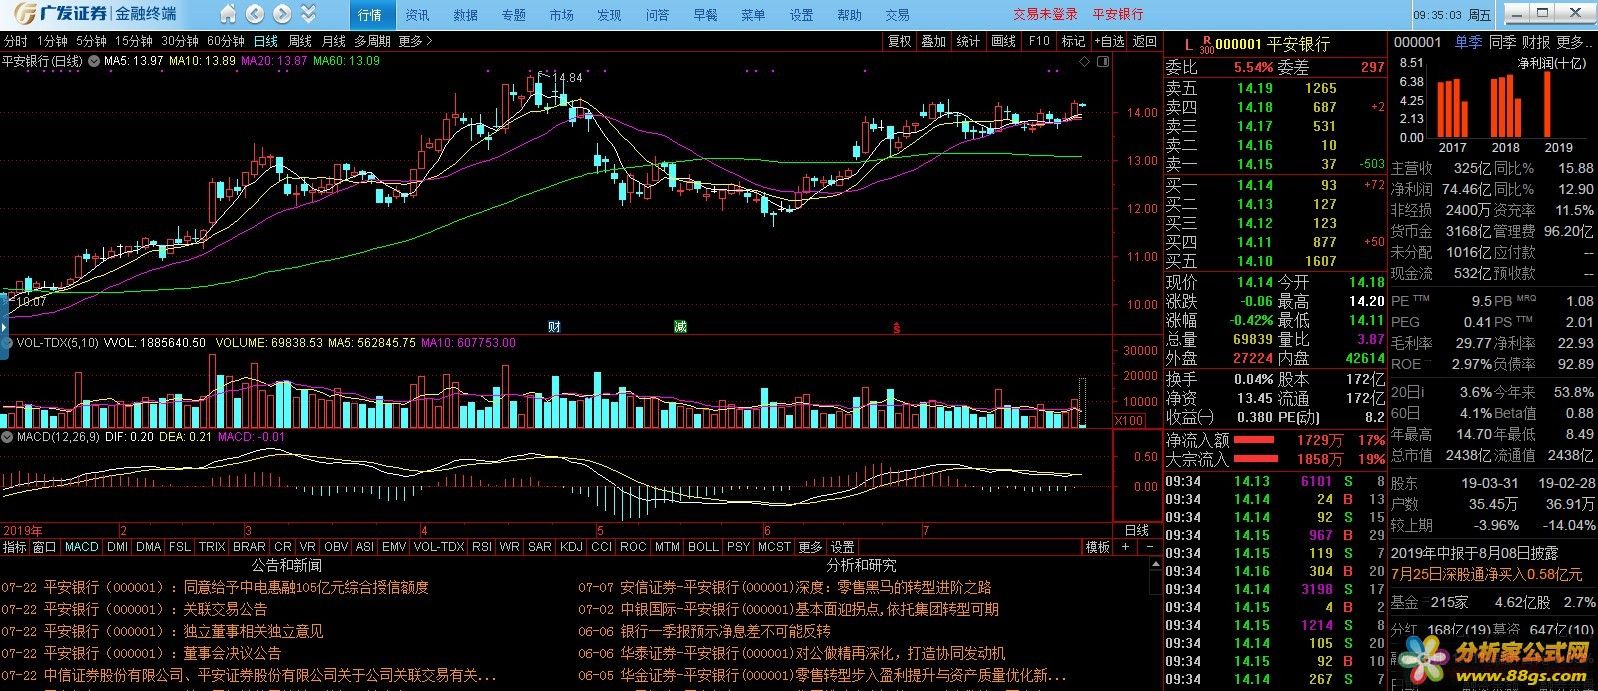Select the VOL-TDX indicator
This screenshot has height=691, width=1598.
click(x=439, y=547)
